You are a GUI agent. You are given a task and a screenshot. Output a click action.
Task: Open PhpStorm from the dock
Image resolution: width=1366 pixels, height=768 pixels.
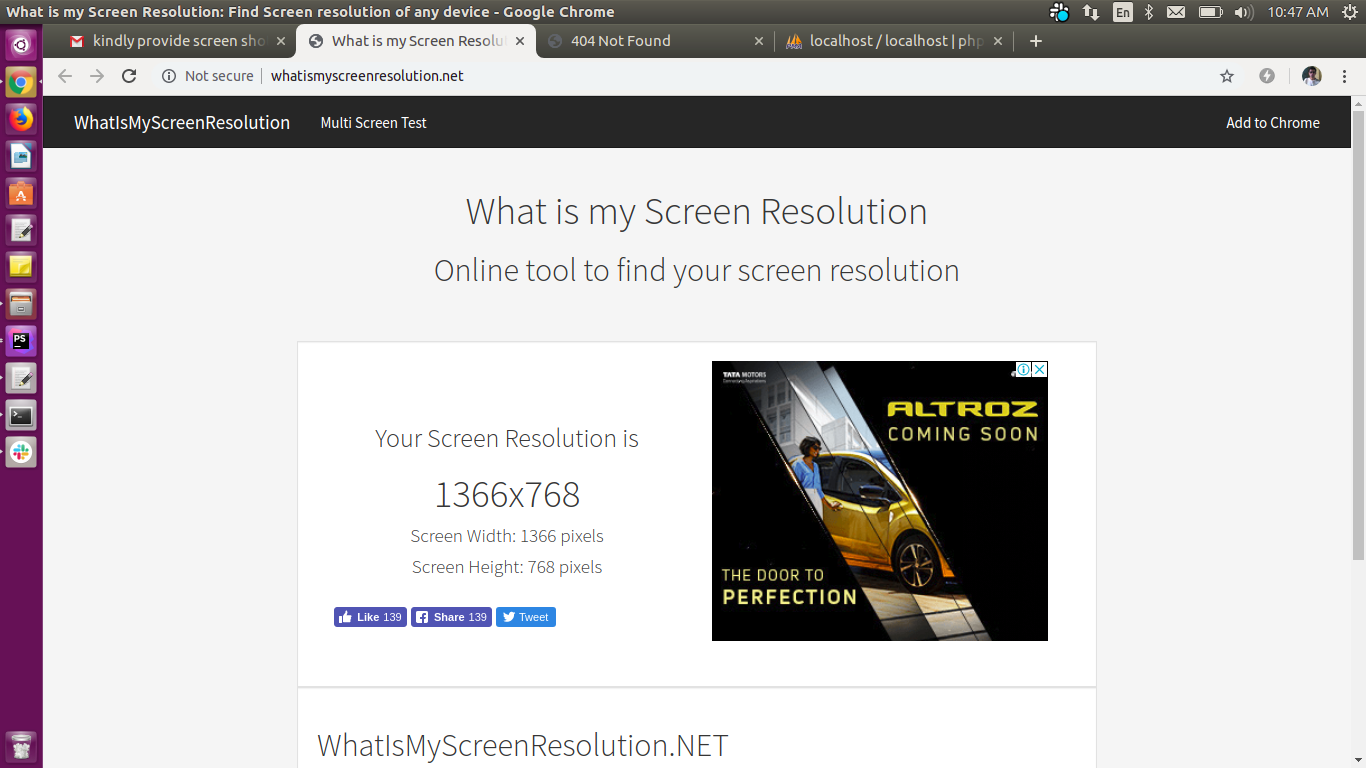click(21, 341)
